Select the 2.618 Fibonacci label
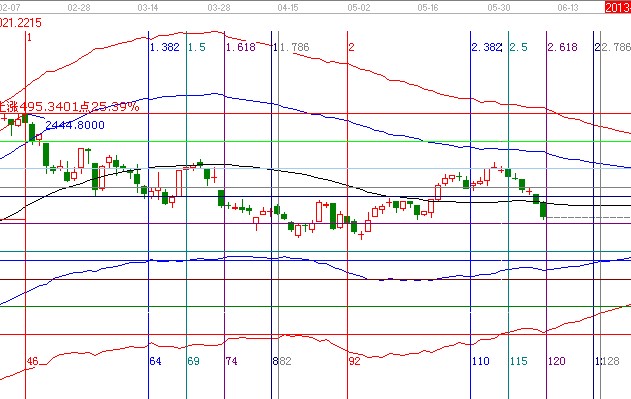This screenshot has width=631, height=399. pyautogui.click(x=563, y=47)
